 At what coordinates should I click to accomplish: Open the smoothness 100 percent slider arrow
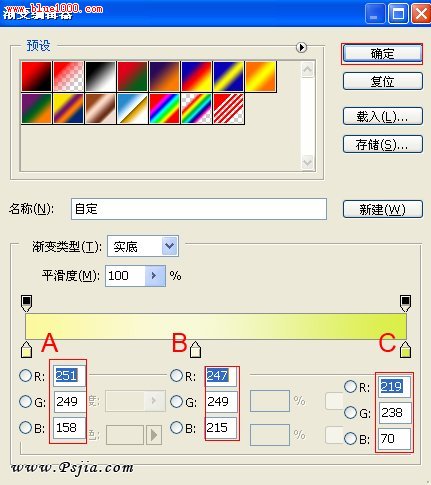point(155,276)
